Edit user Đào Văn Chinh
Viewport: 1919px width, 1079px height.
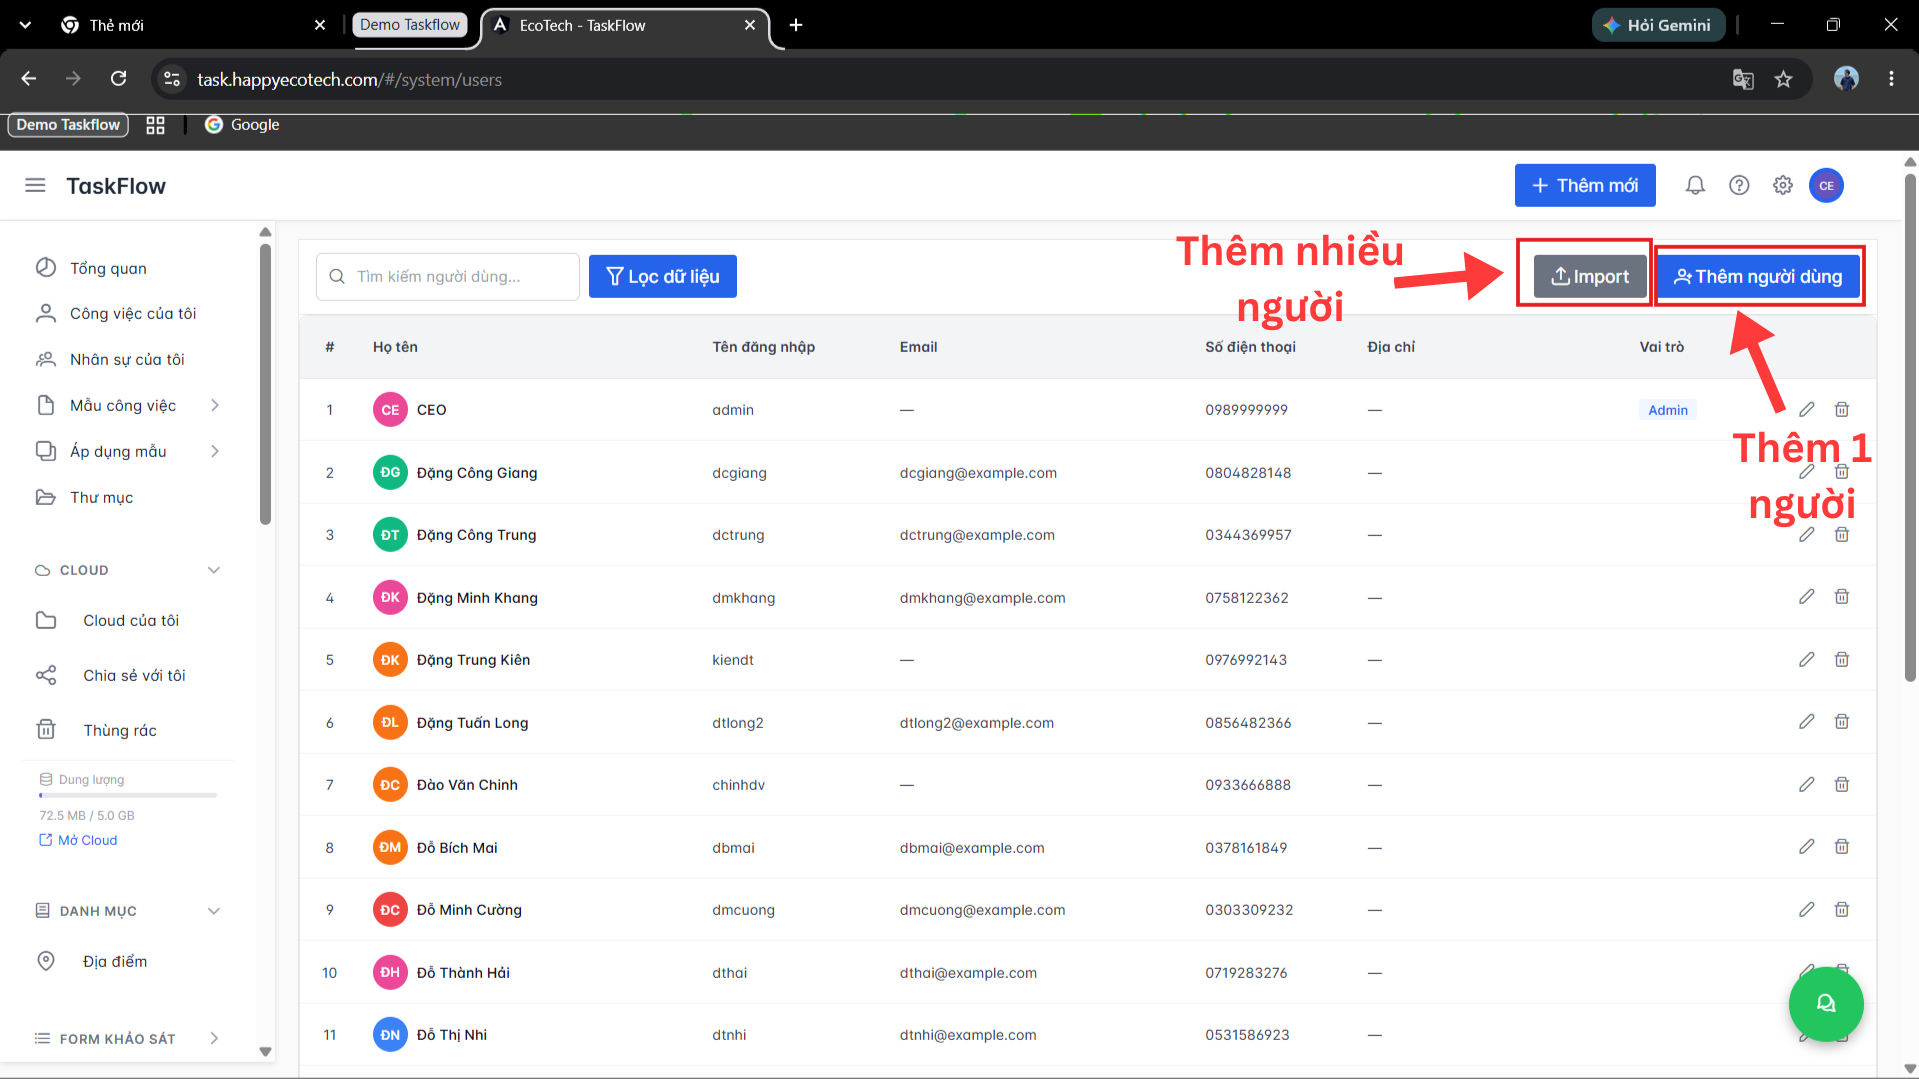click(1806, 785)
